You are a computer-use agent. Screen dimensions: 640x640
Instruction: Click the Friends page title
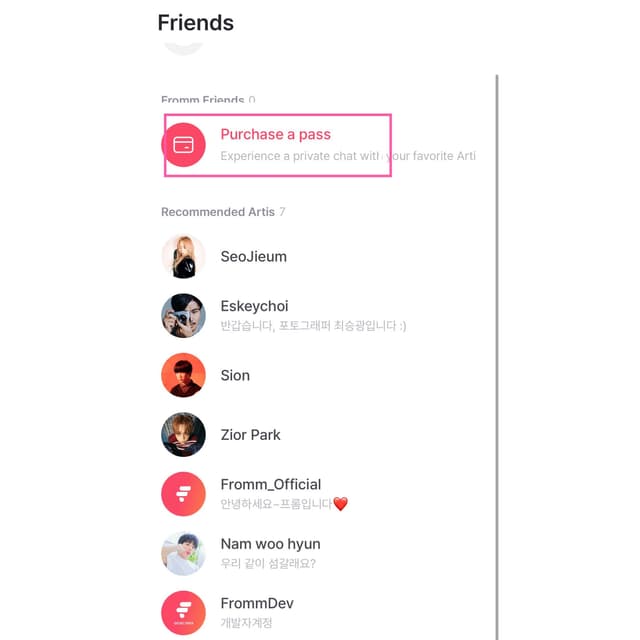coord(195,22)
